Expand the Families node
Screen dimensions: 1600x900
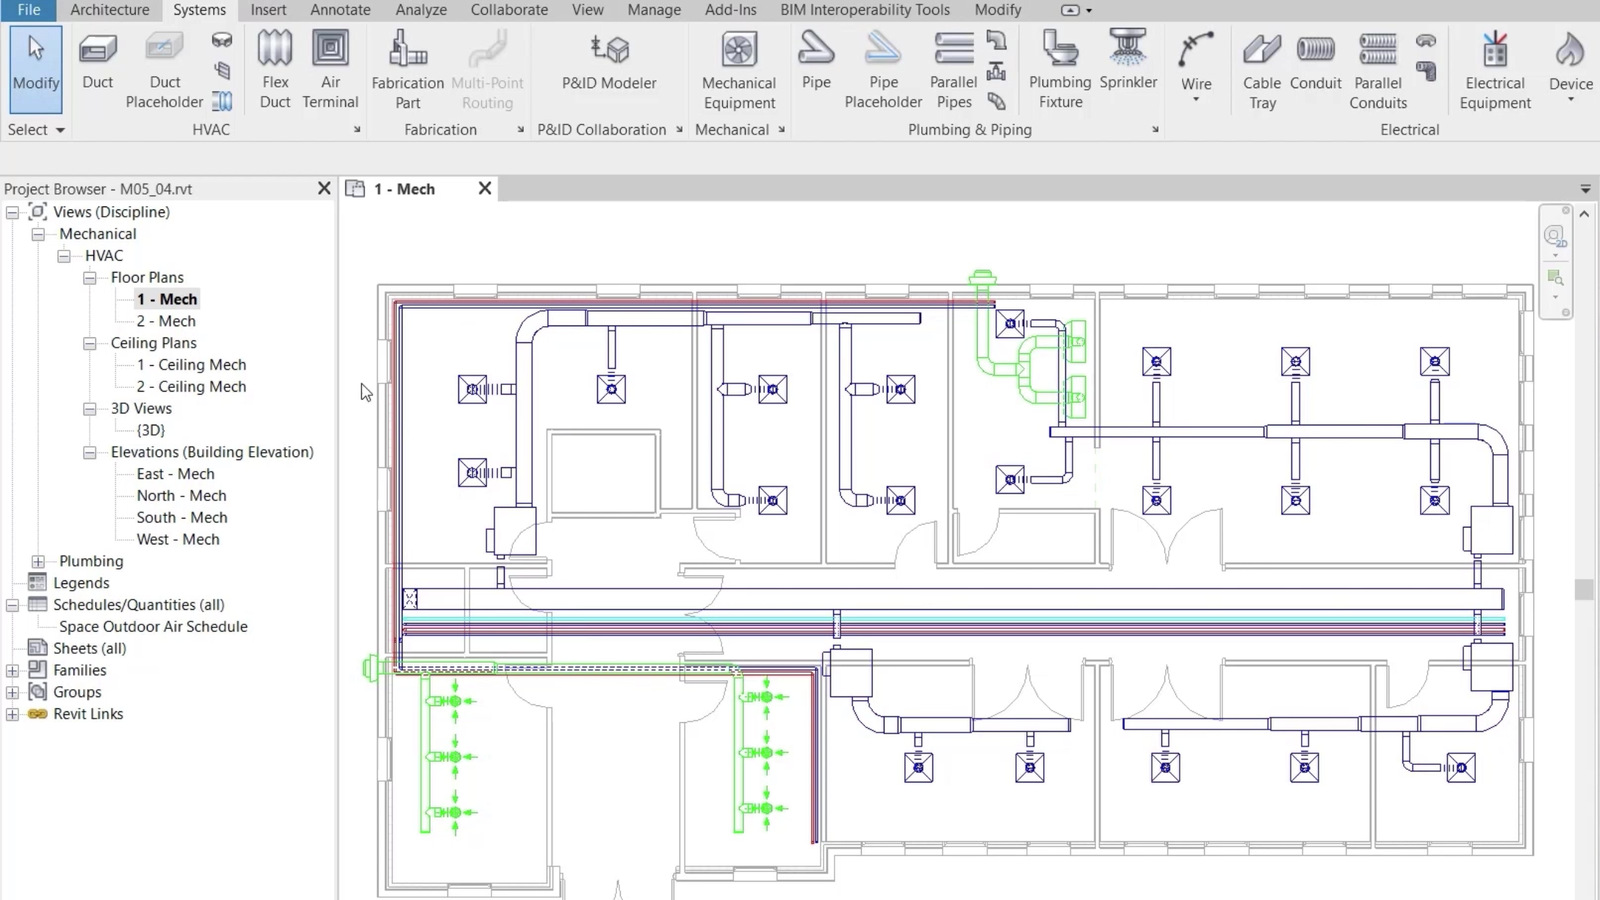tap(12, 670)
